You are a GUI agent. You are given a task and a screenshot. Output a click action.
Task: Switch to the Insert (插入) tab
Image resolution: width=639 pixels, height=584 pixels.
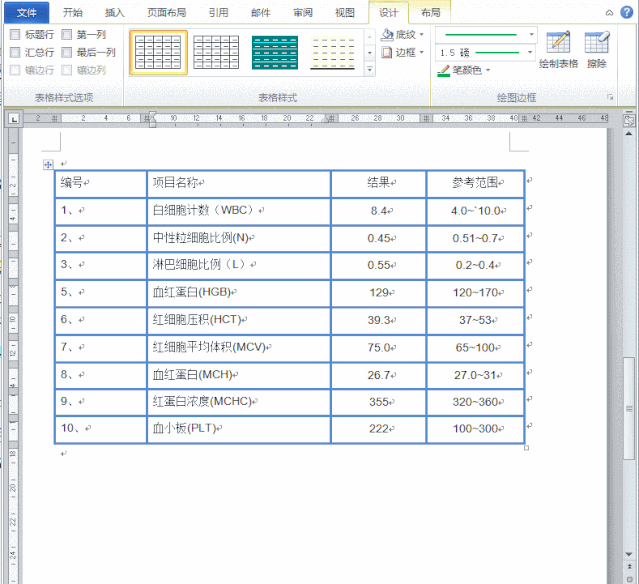pyautogui.click(x=115, y=13)
